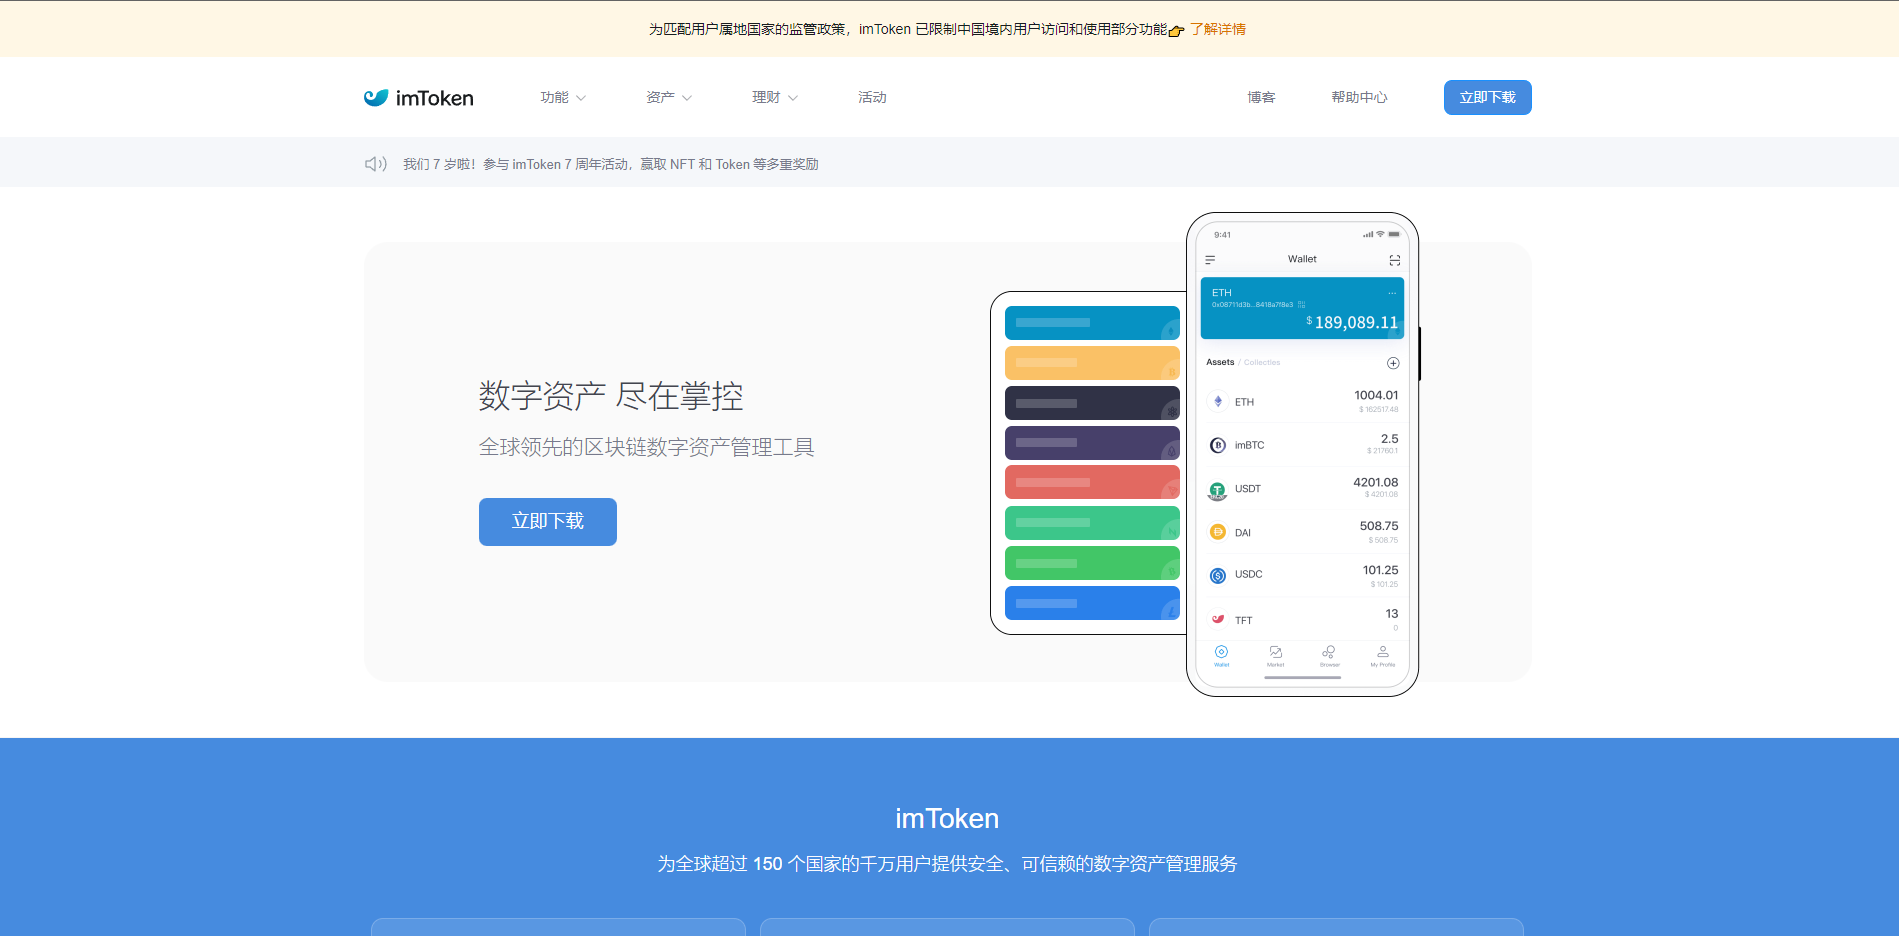Image resolution: width=1899 pixels, height=936 pixels.
Task: Click the Market tab icon in phone mockup
Action: tap(1275, 652)
